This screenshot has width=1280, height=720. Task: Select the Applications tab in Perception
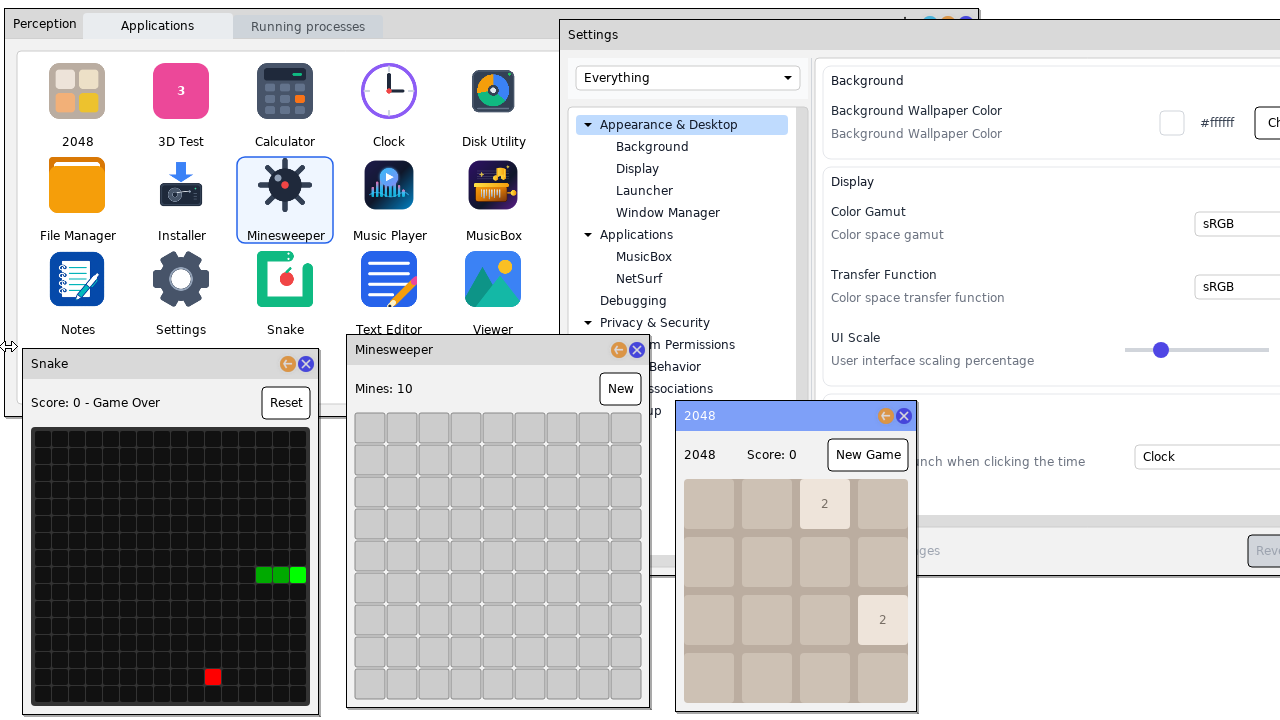coord(158,26)
